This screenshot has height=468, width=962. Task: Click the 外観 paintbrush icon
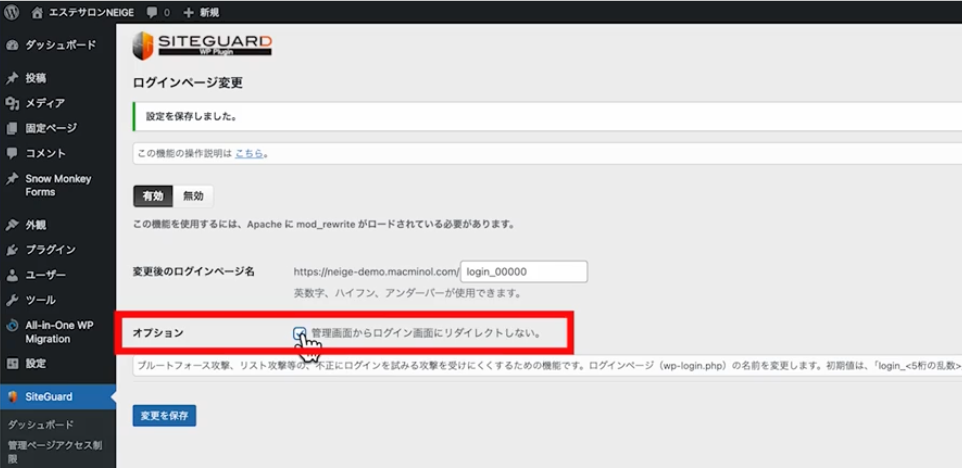(x=12, y=225)
